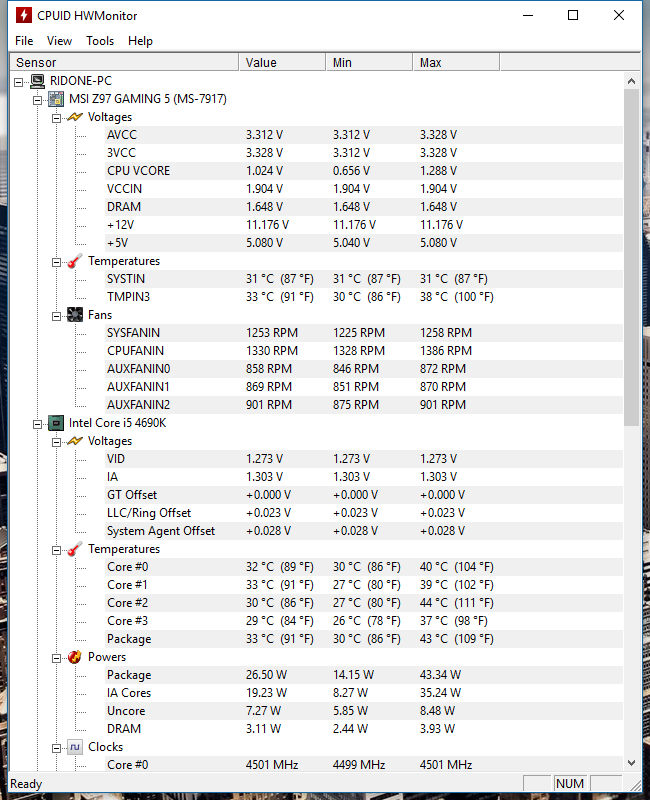Click the CPU Temperatures thermometer icon
The image size is (650, 800).
tap(74, 549)
